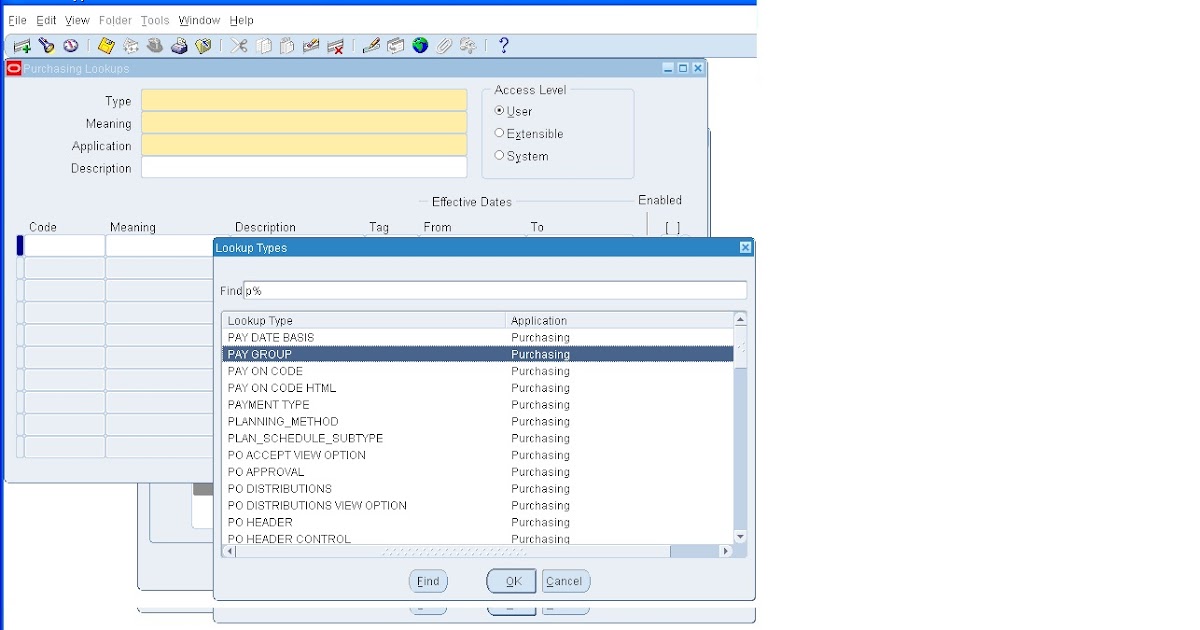Open the Folder menu
Screen dimensions: 1200x630
(x=115, y=20)
